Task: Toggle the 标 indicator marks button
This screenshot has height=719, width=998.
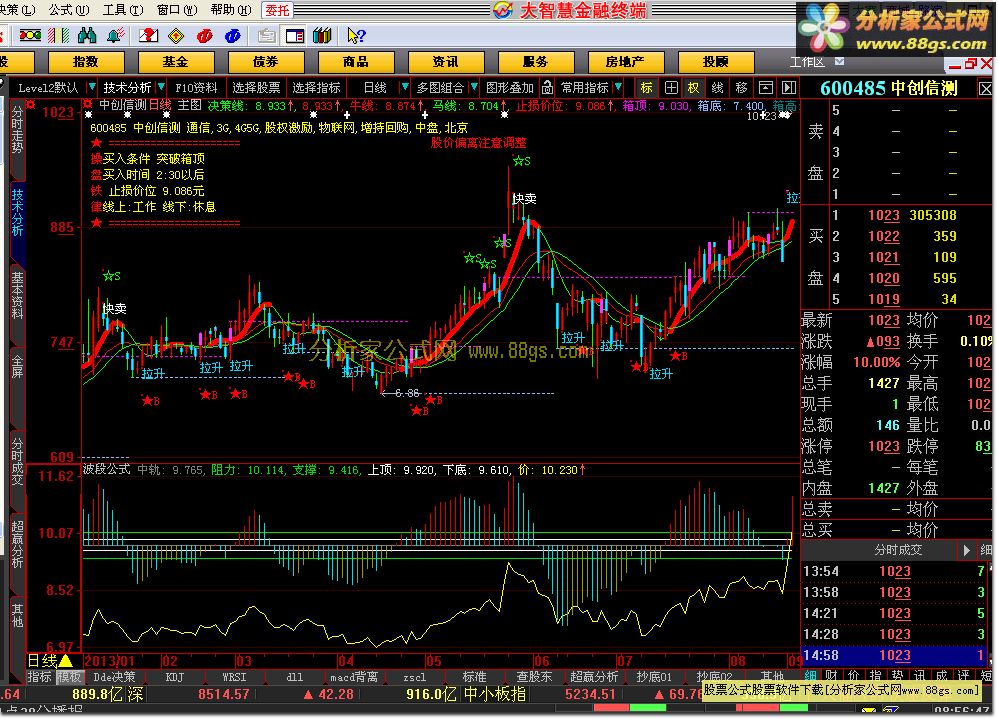Action: [x=647, y=88]
